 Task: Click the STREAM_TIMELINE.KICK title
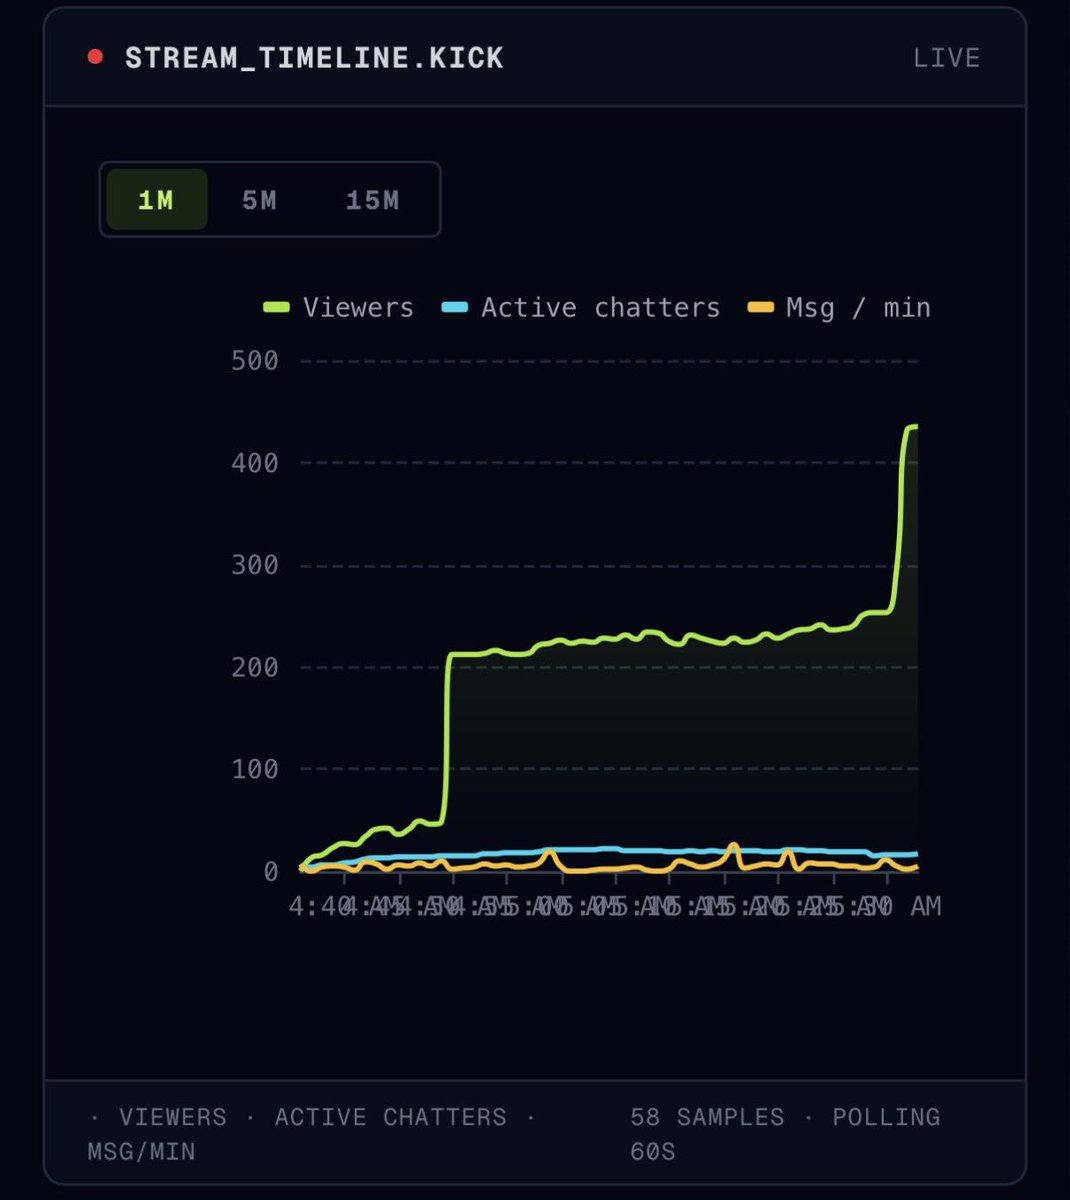[314, 58]
